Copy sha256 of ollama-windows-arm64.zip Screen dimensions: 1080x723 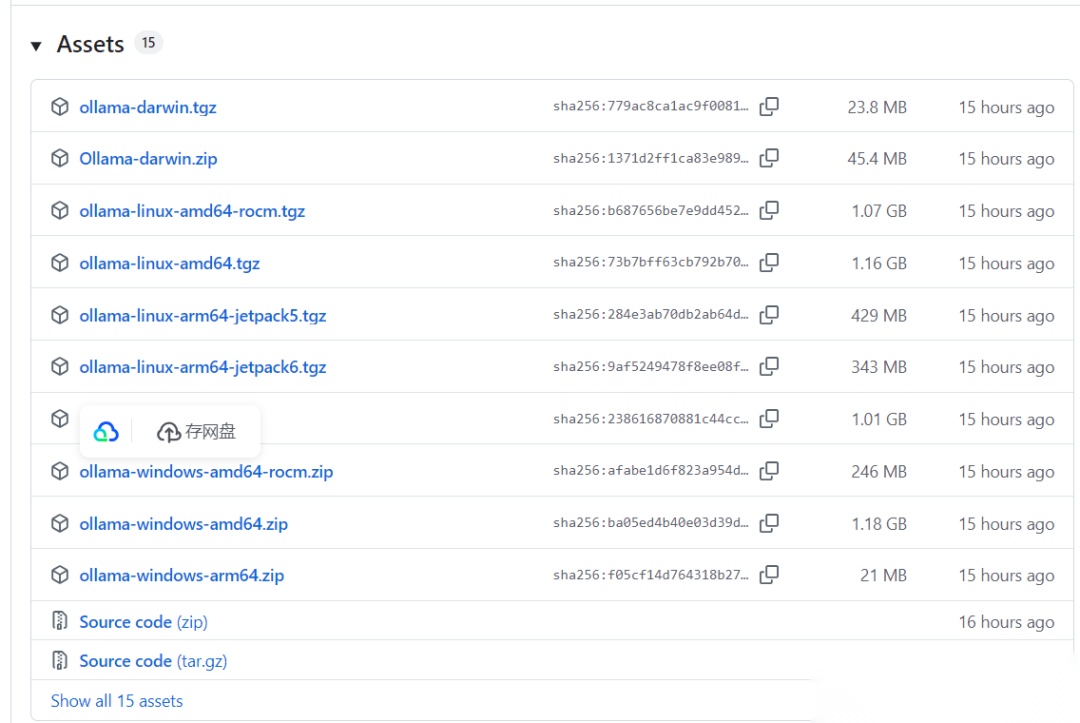pyautogui.click(x=769, y=575)
